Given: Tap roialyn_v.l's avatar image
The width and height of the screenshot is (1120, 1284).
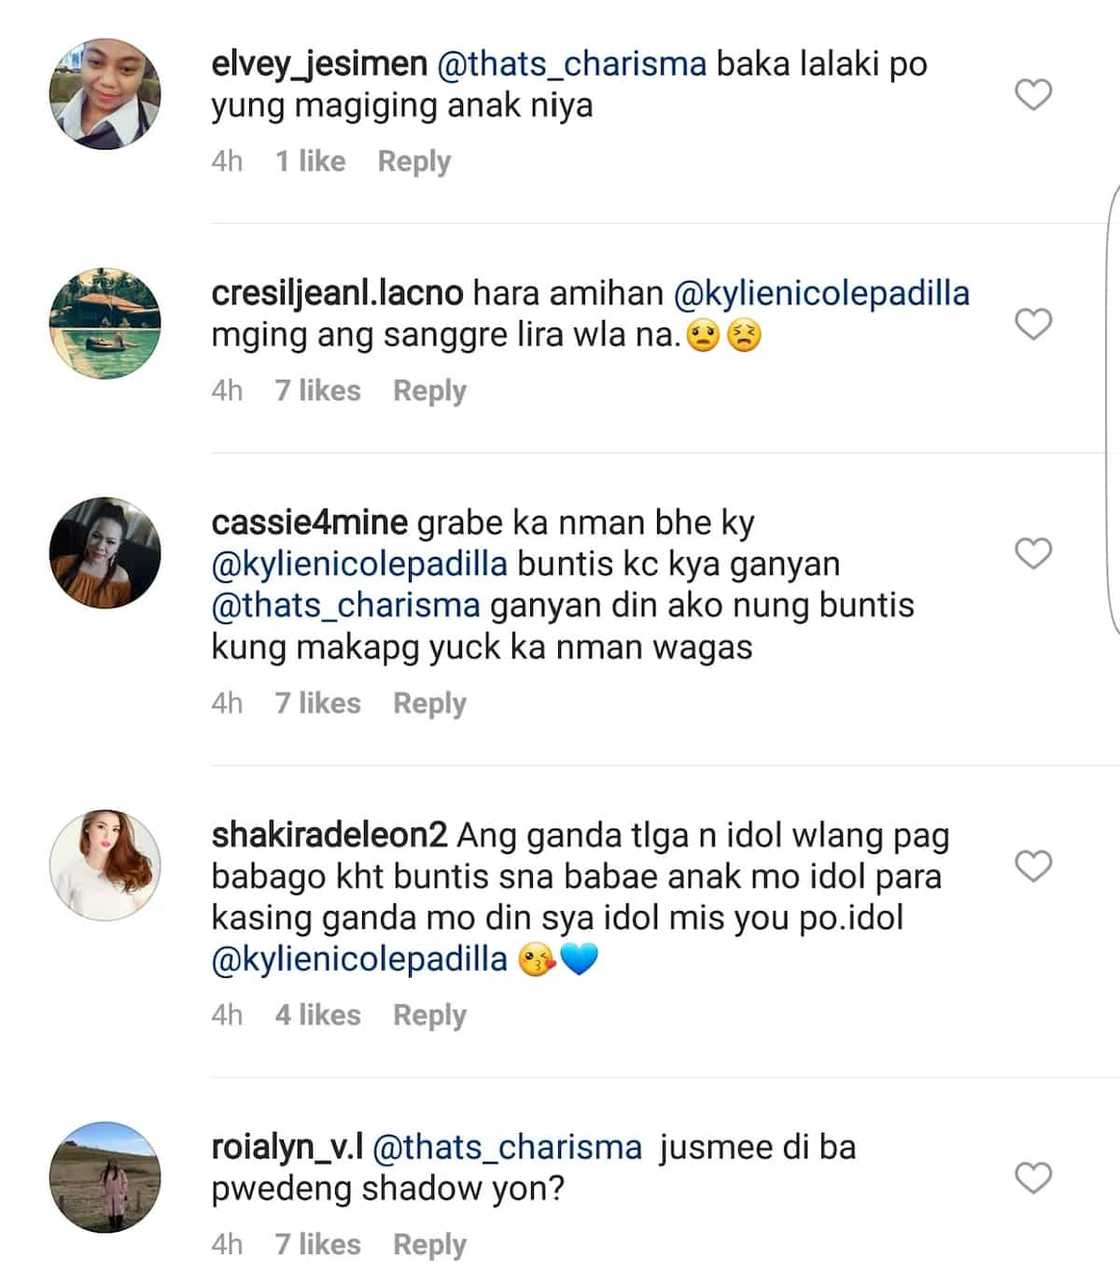Looking at the screenshot, I should 105,1176.
